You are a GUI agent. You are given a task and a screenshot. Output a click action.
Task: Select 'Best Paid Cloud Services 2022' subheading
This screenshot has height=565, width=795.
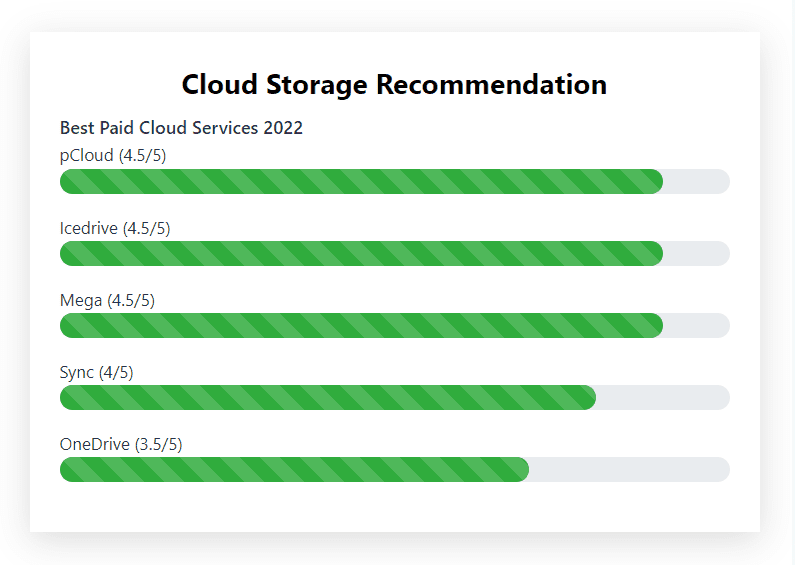[181, 128]
